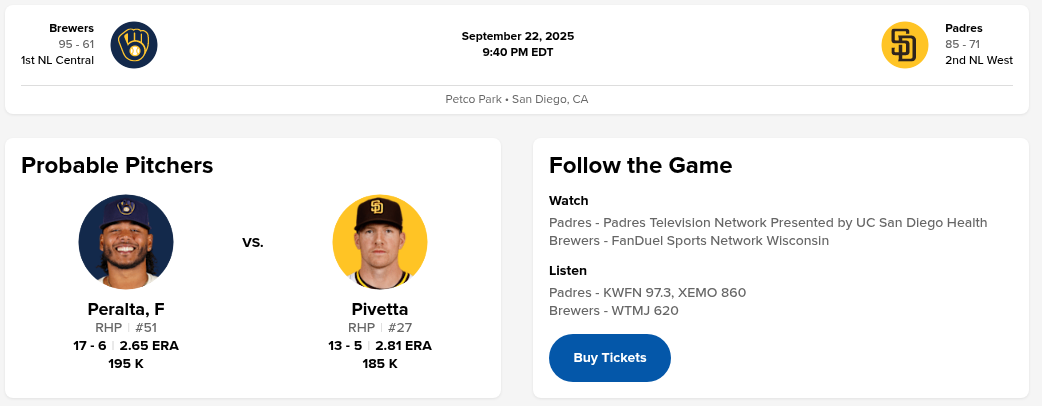Select the Peralta, F pitcher name
This screenshot has width=1042, height=406.
(126, 309)
